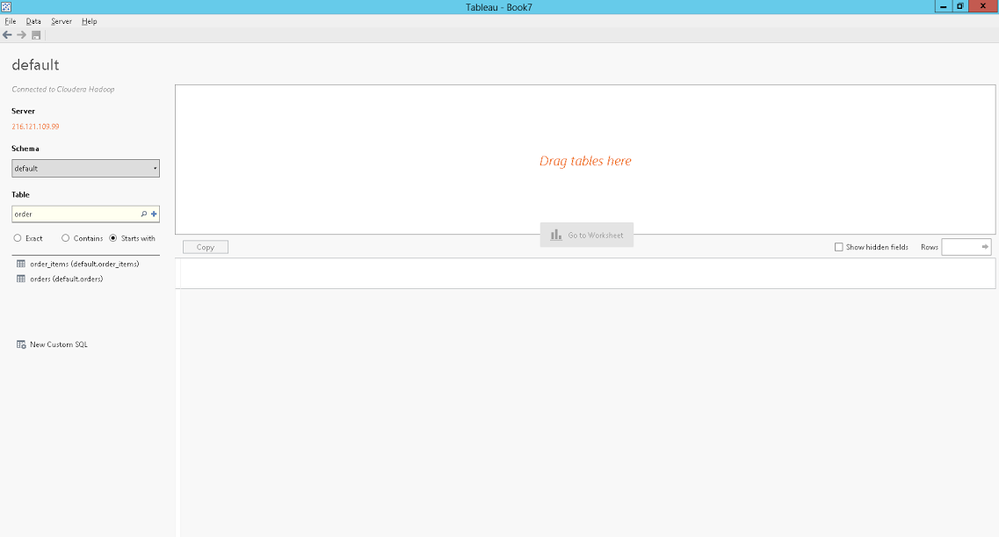Screen dimensions: 999x537
Task: Enable Show hidden fields checkbox
Action: pyautogui.click(x=838, y=247)
